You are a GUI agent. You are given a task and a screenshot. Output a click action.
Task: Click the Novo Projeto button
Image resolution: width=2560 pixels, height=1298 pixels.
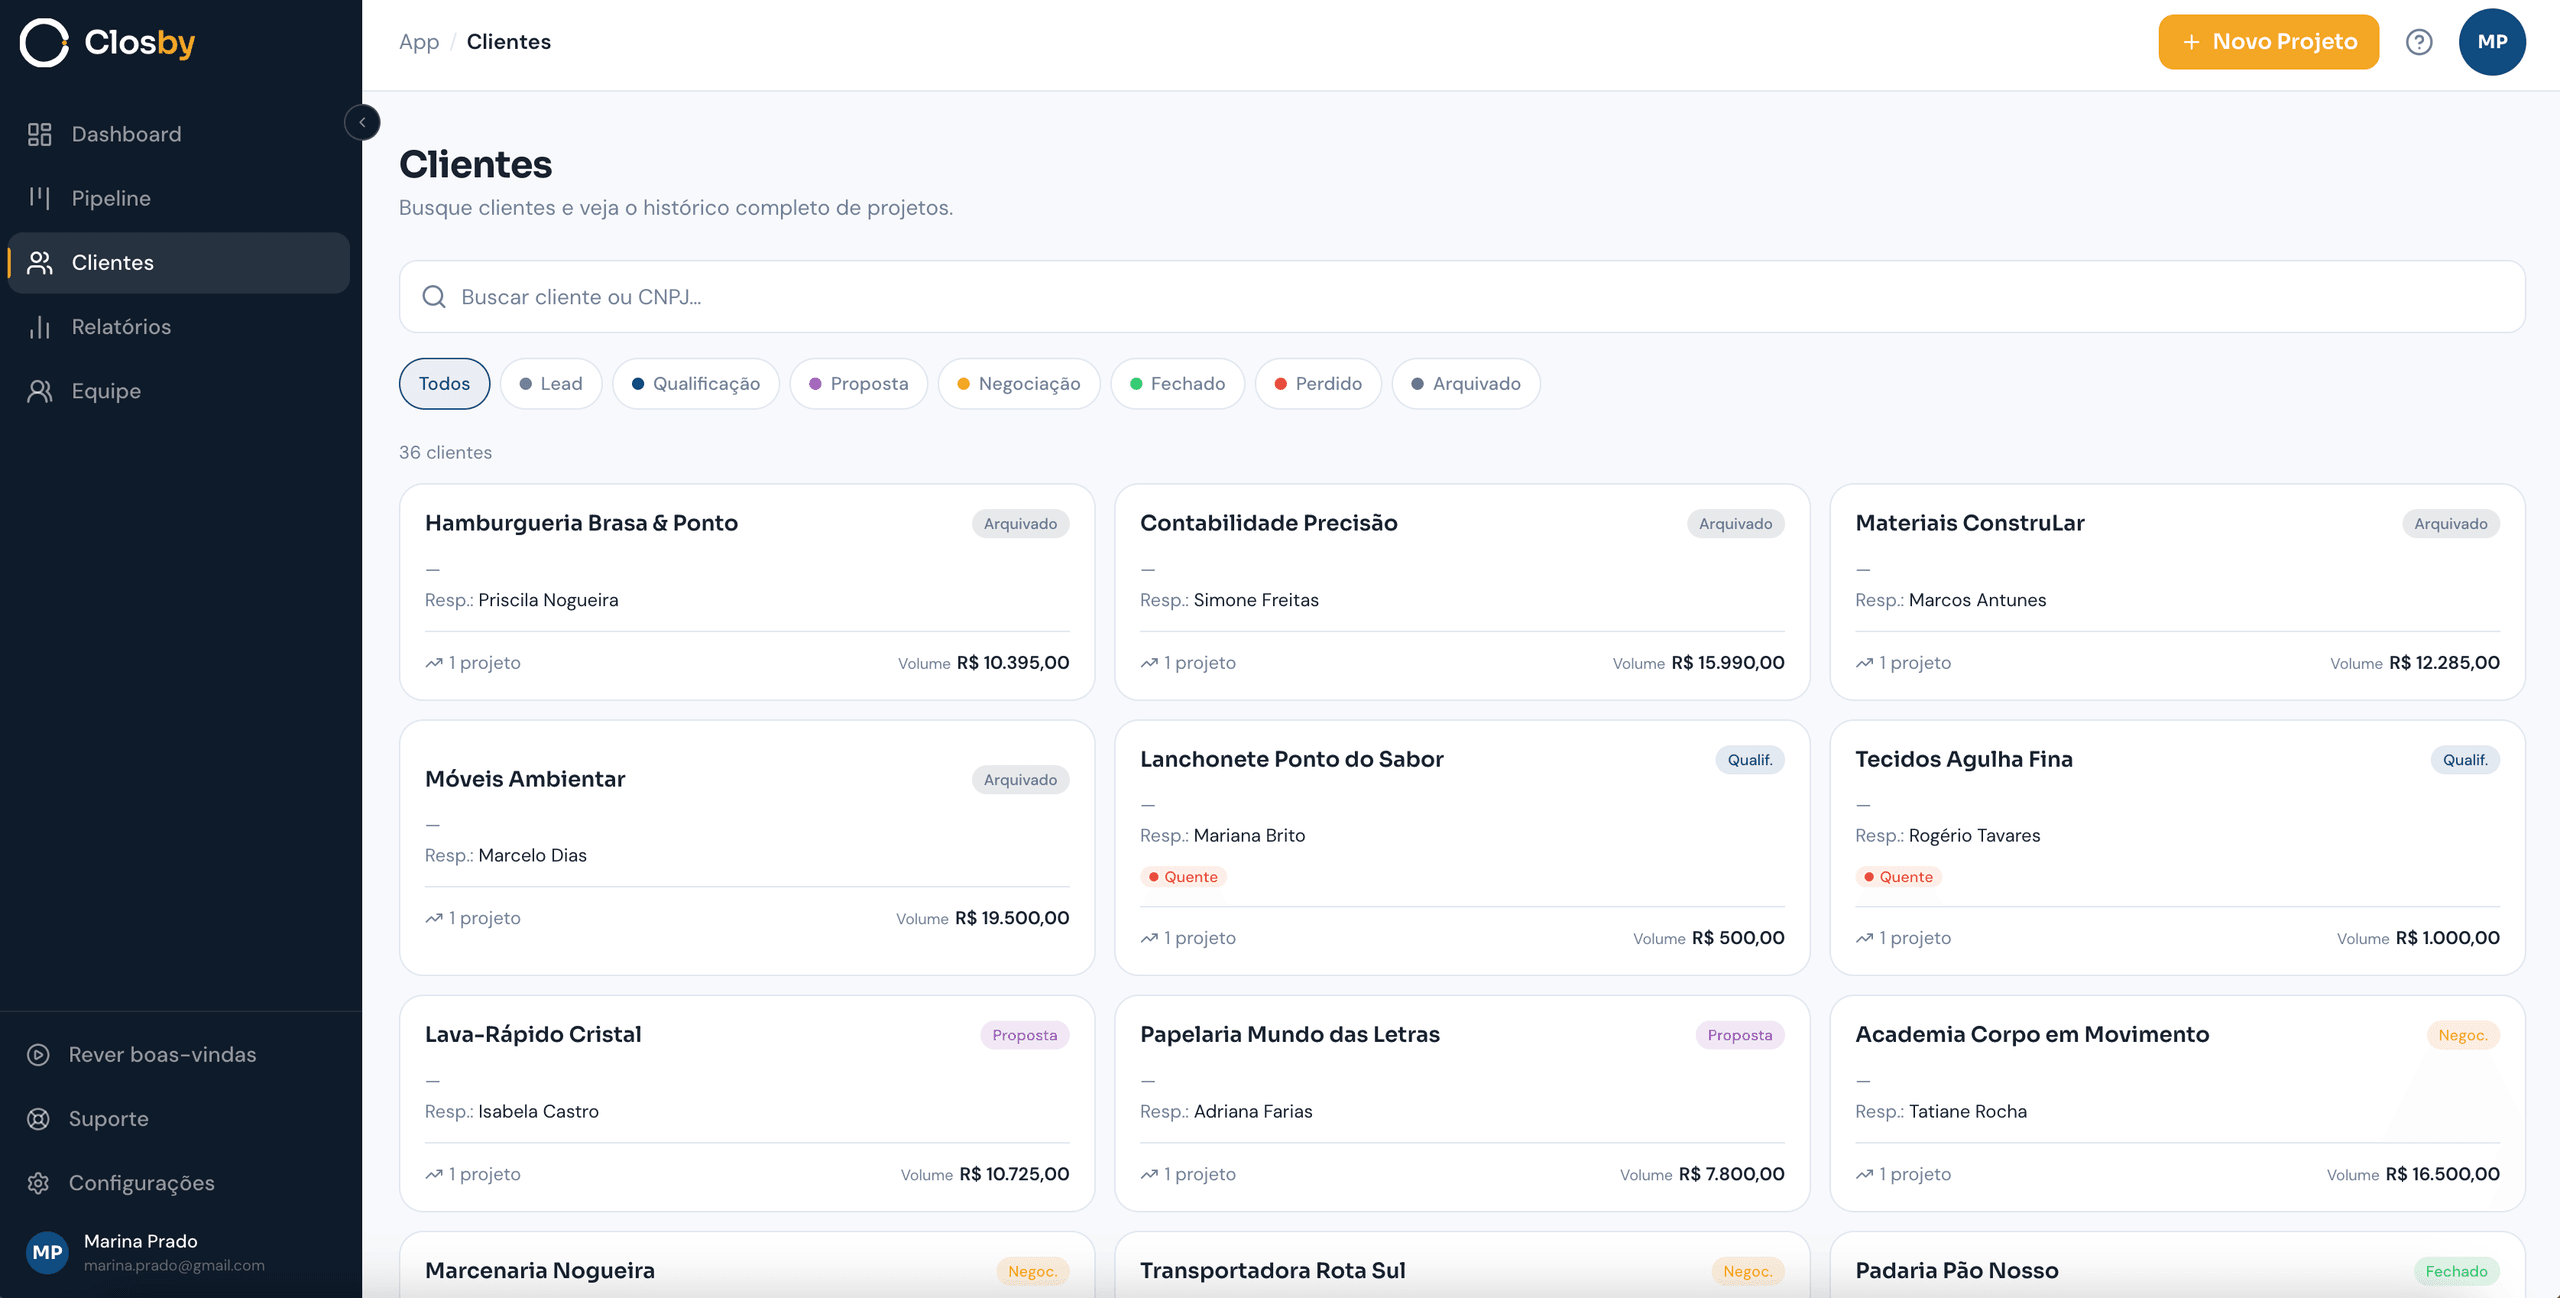pos(2268,42)
